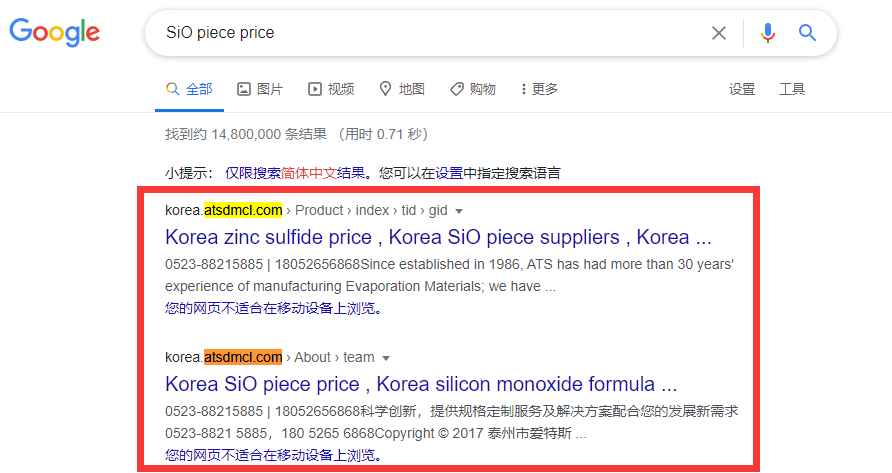Click the Google logo
The image size is (892, 473).
coord(55,32)
